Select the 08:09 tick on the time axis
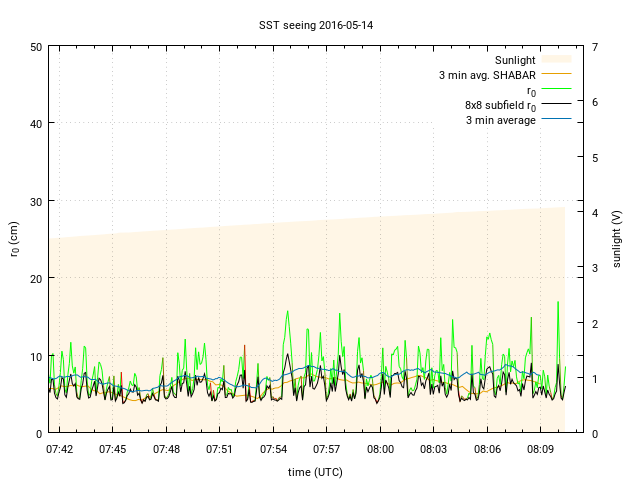Image resolution: width=640 pixels, height=480 pixels. [541, 449]
